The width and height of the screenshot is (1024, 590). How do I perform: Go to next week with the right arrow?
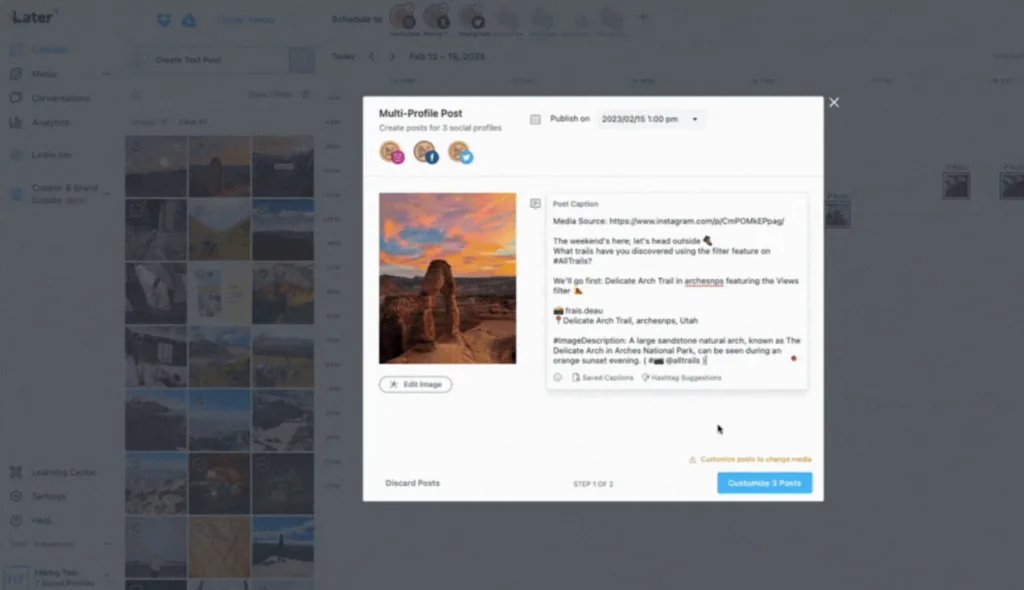[x=392, y=57]
